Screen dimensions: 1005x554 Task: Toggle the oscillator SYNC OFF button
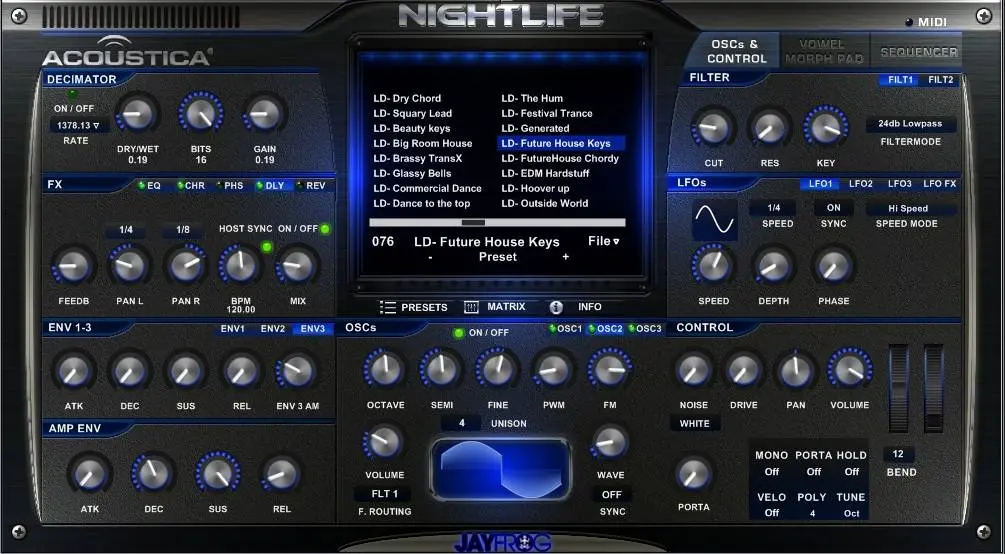pyautogui.click(x=611, y=494)
